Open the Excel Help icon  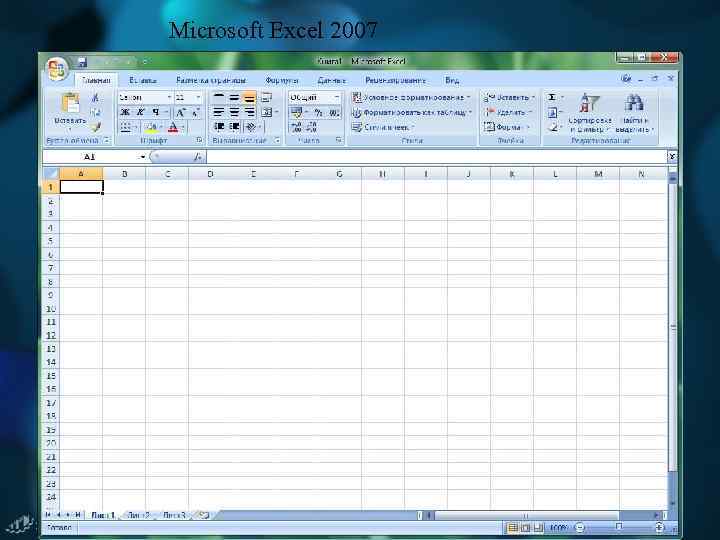point(626,79)
